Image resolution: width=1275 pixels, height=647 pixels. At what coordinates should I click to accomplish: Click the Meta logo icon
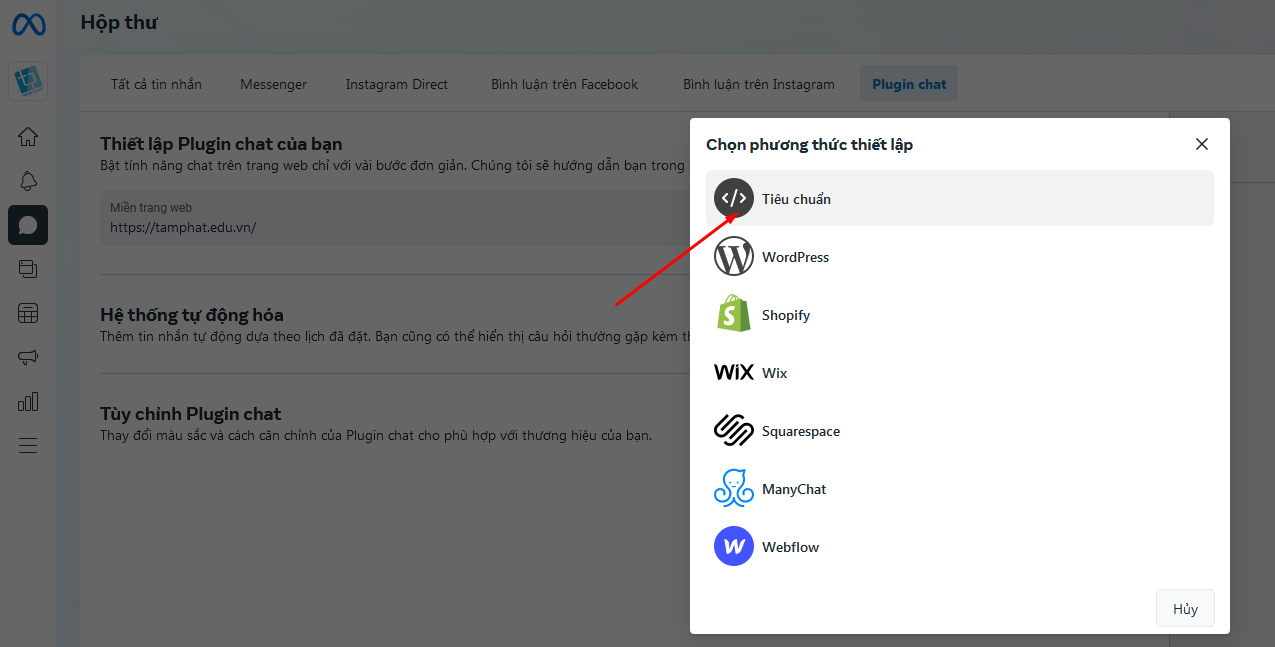[x=28, y=24]
